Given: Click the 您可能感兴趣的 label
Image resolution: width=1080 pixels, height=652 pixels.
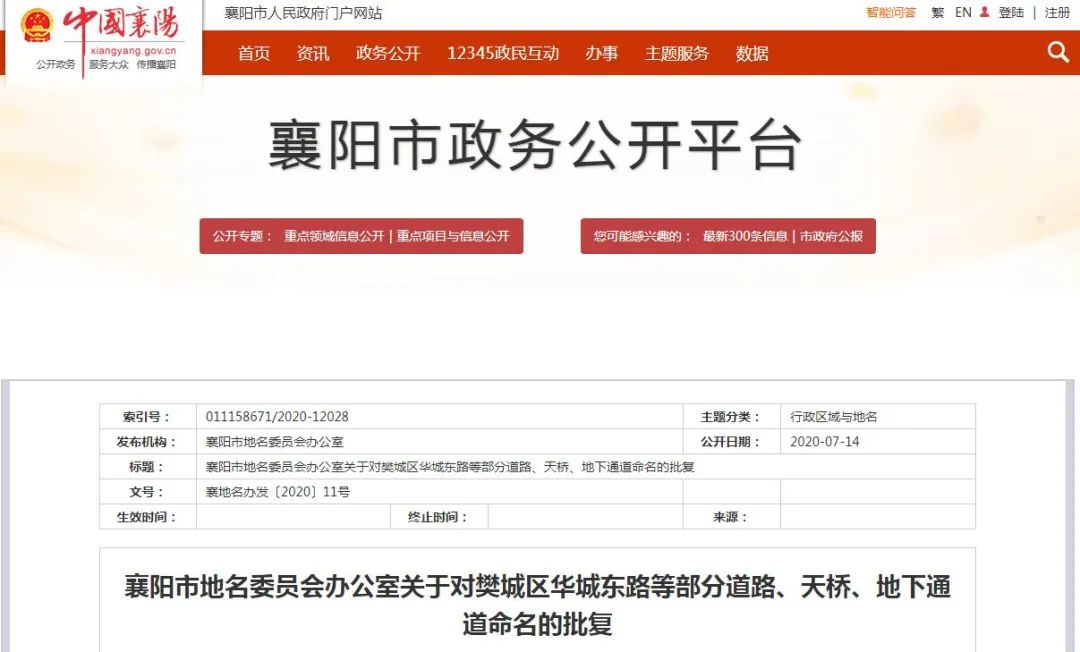Looking at the screenshot, I should pyautogui.click(x=642, y=236).
